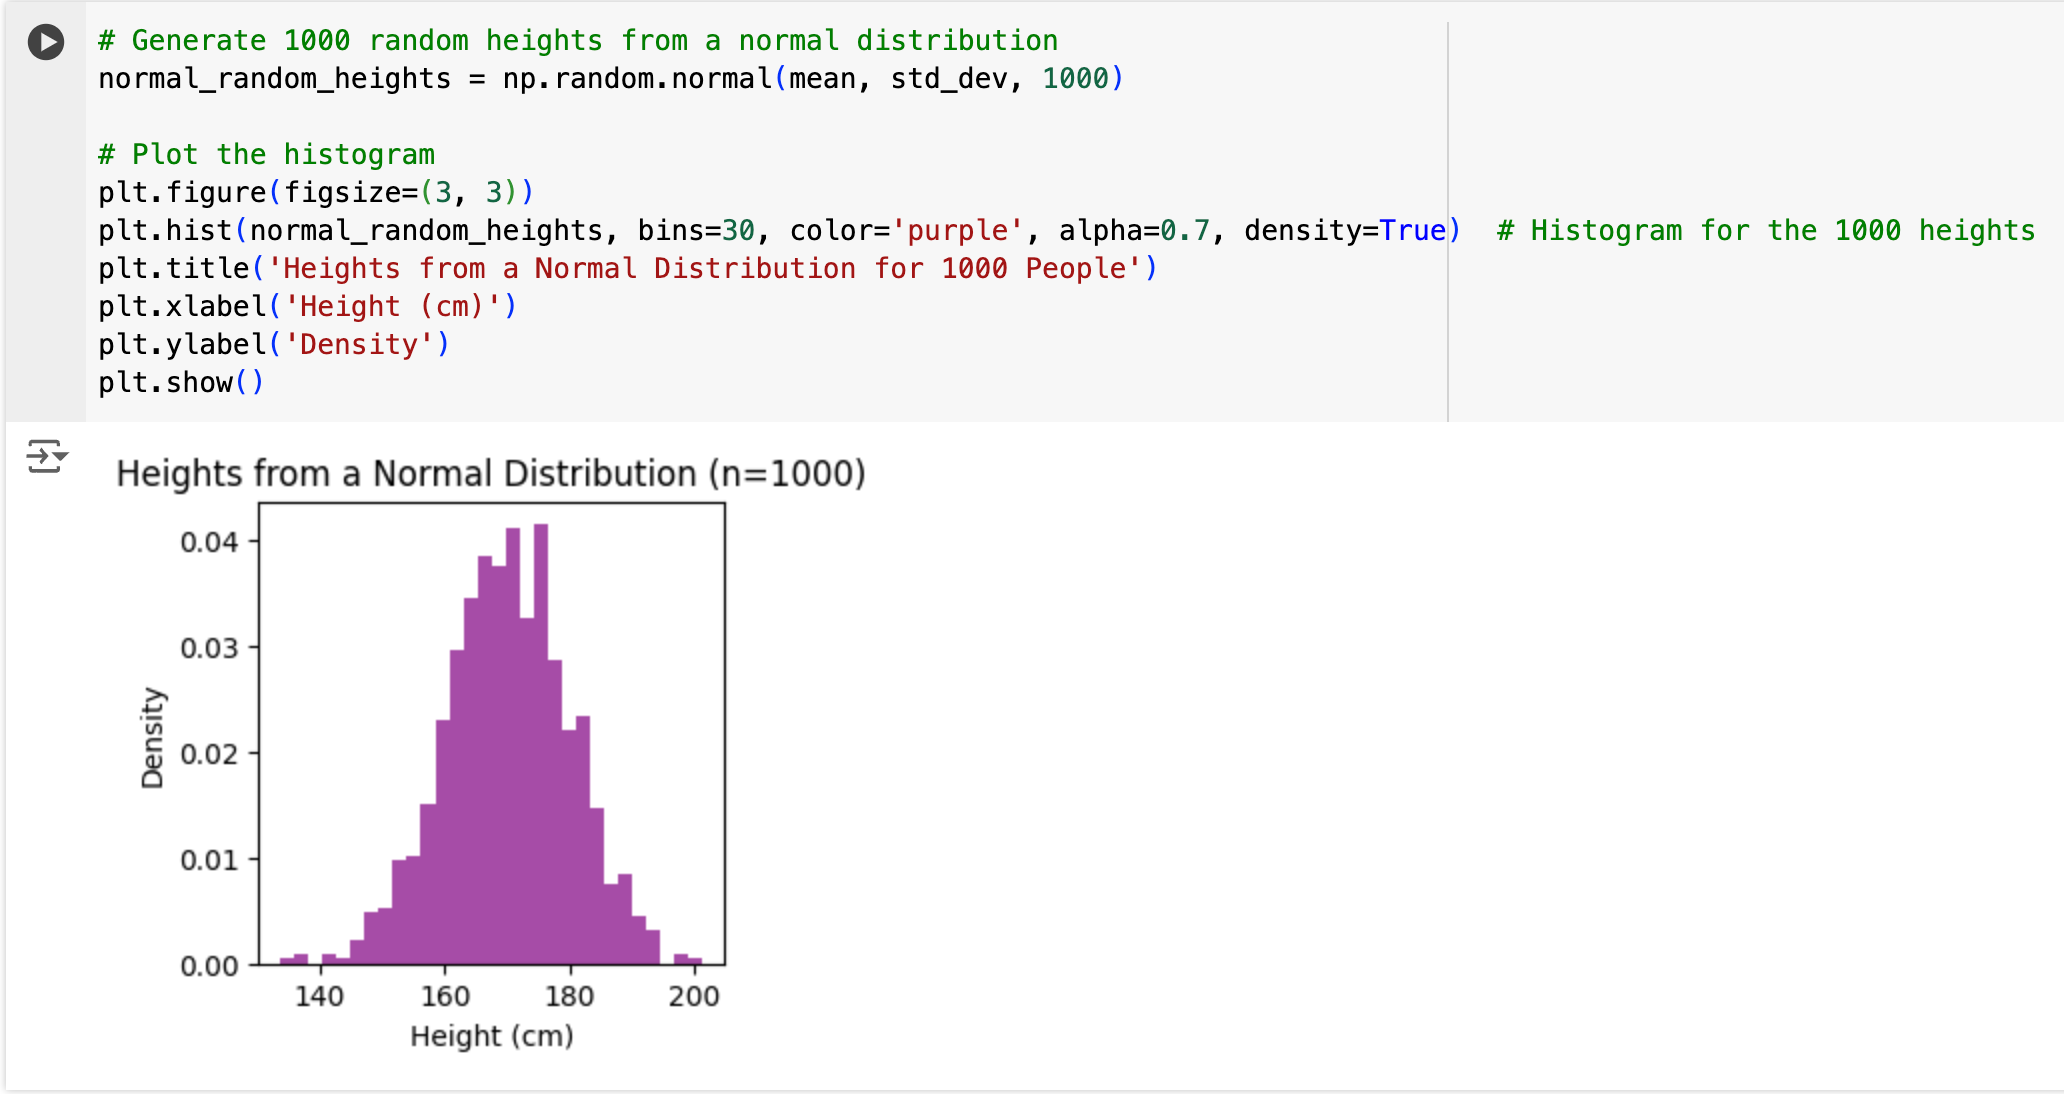Image resolution: width=2064 pixels, height=1094 pixels.
Task: Toggle the cell output options icon
Action: point(46,456)
